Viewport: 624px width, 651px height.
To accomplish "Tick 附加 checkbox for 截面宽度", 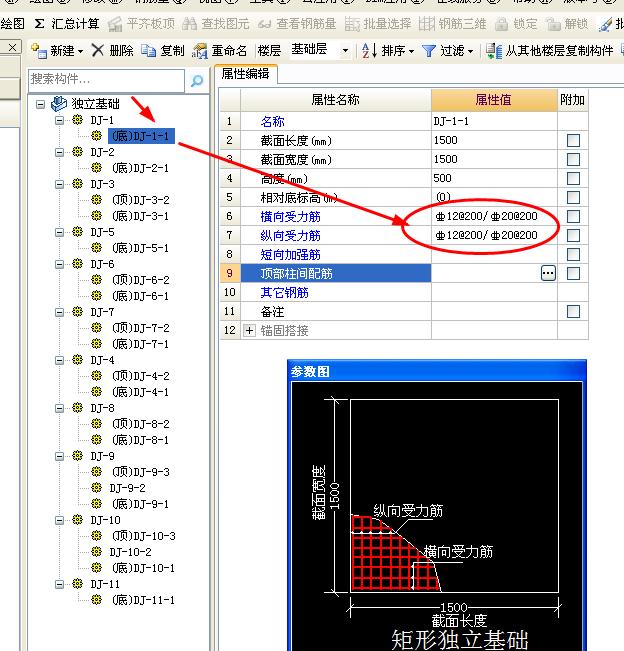I will tap(573, 159).
